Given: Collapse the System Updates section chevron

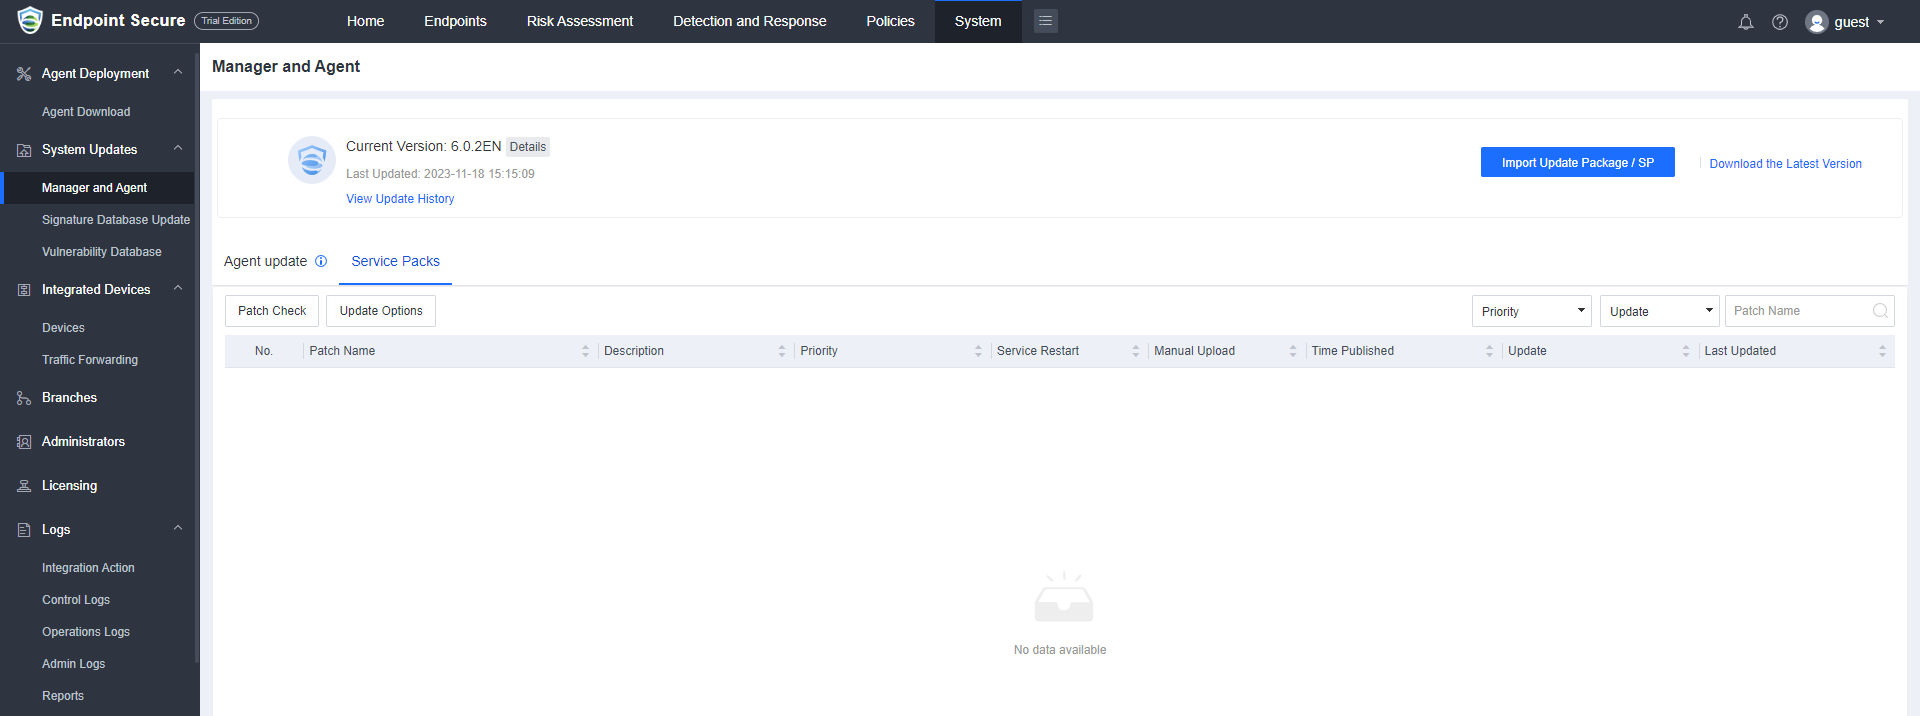Looking at the screenshot, I should [x=178, y=148].
